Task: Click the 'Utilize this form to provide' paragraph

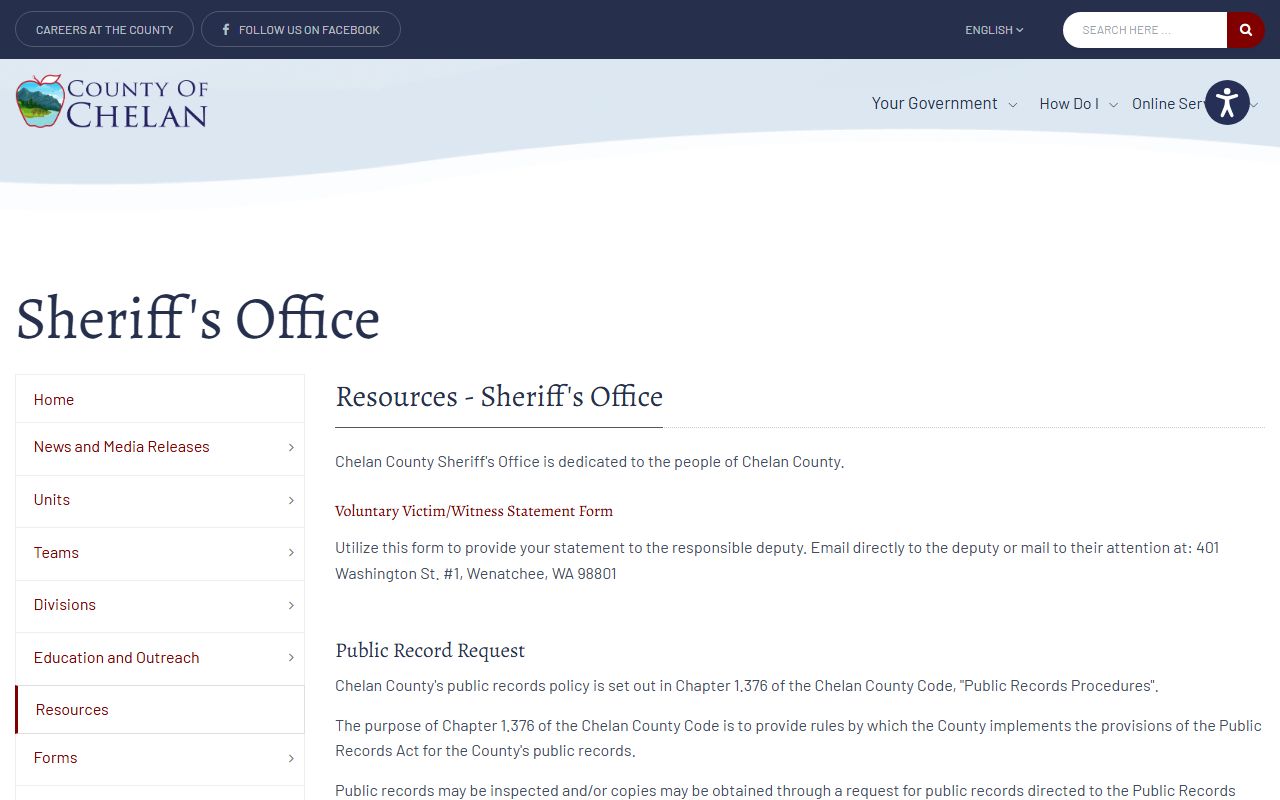Action: [777, 561]
